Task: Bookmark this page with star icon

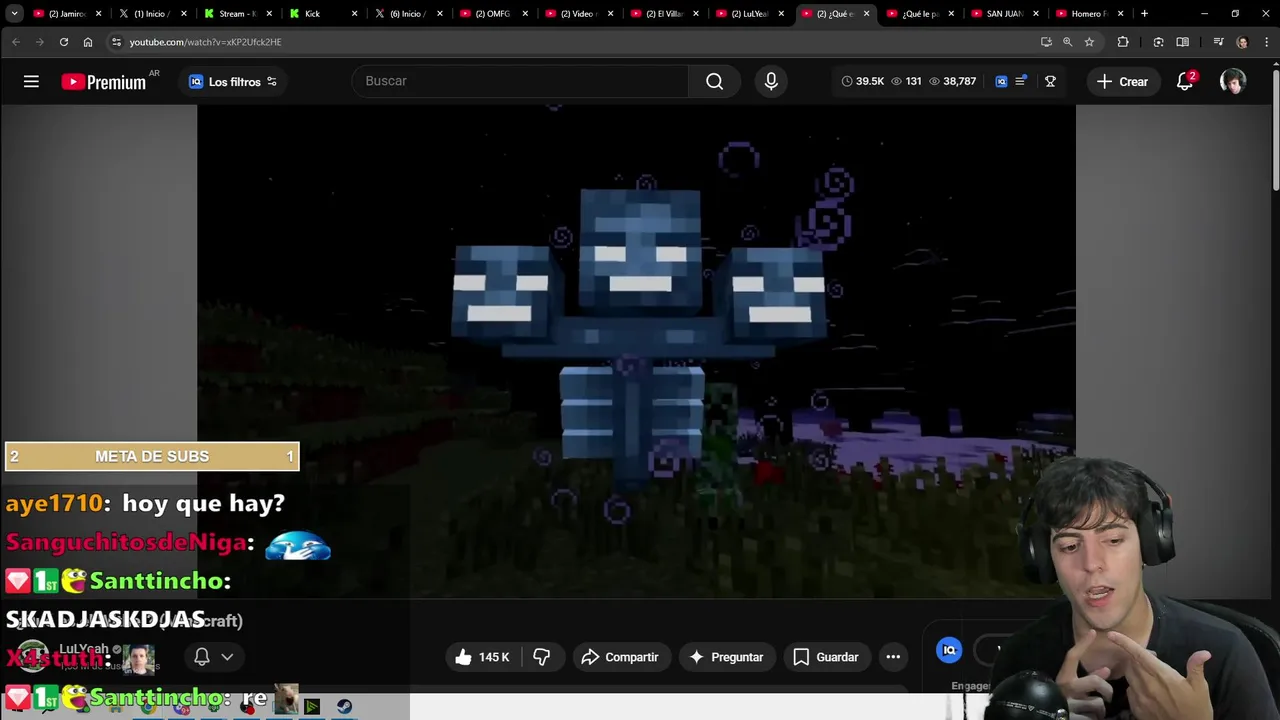Action: [x=1089, y=42]
